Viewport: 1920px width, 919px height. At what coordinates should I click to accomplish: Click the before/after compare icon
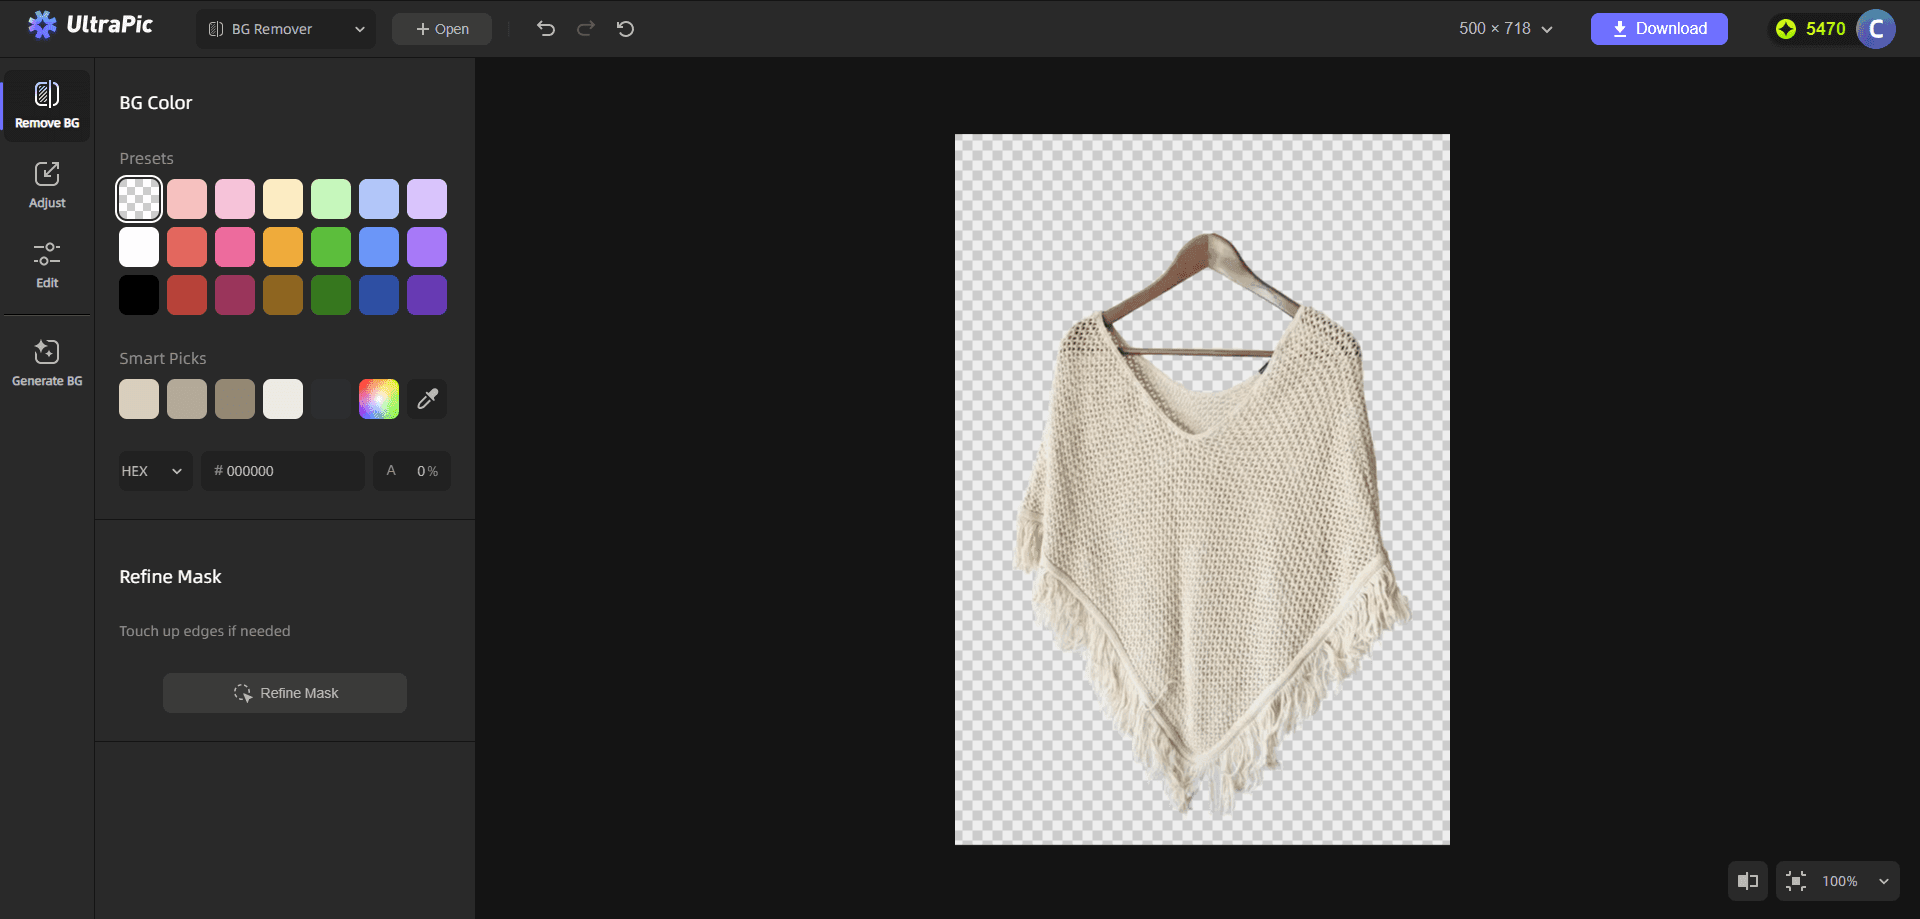pyautogui.click(x=1748, y=881)
